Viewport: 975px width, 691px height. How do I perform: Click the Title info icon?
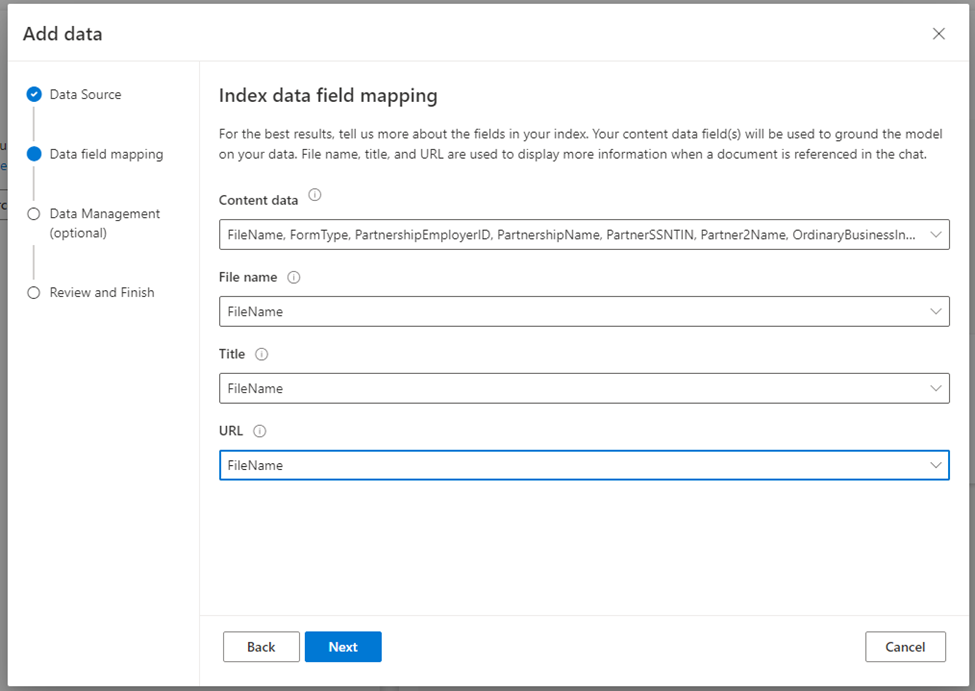(x=262, y=354)
